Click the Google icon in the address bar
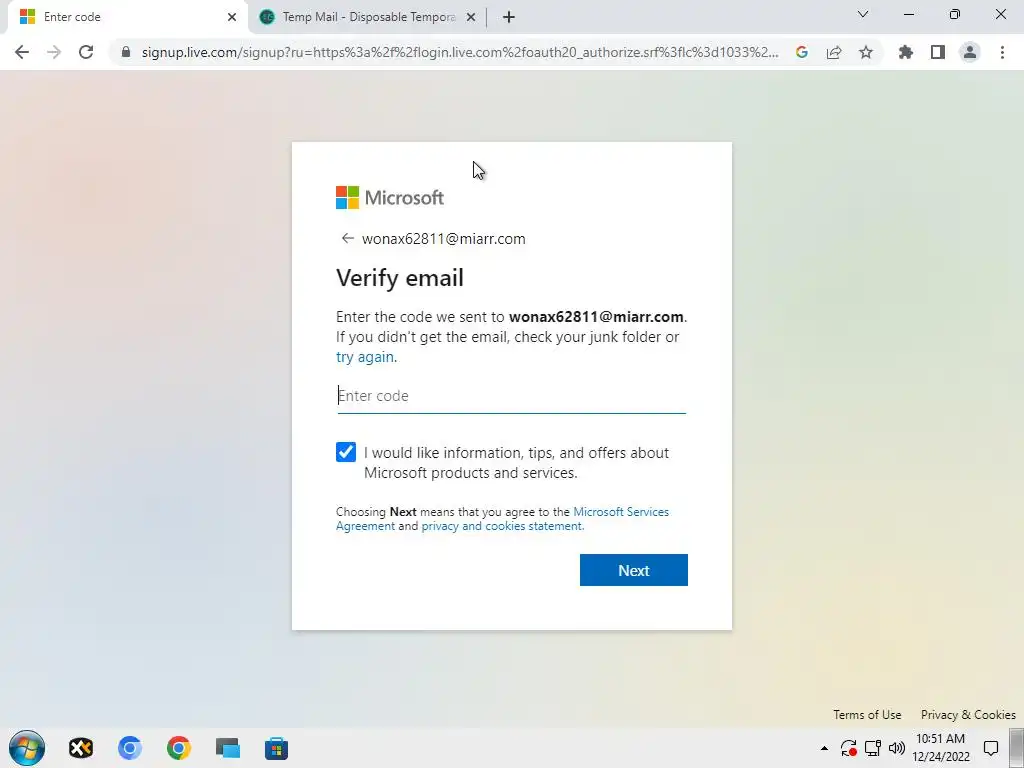 click(802, 52)
